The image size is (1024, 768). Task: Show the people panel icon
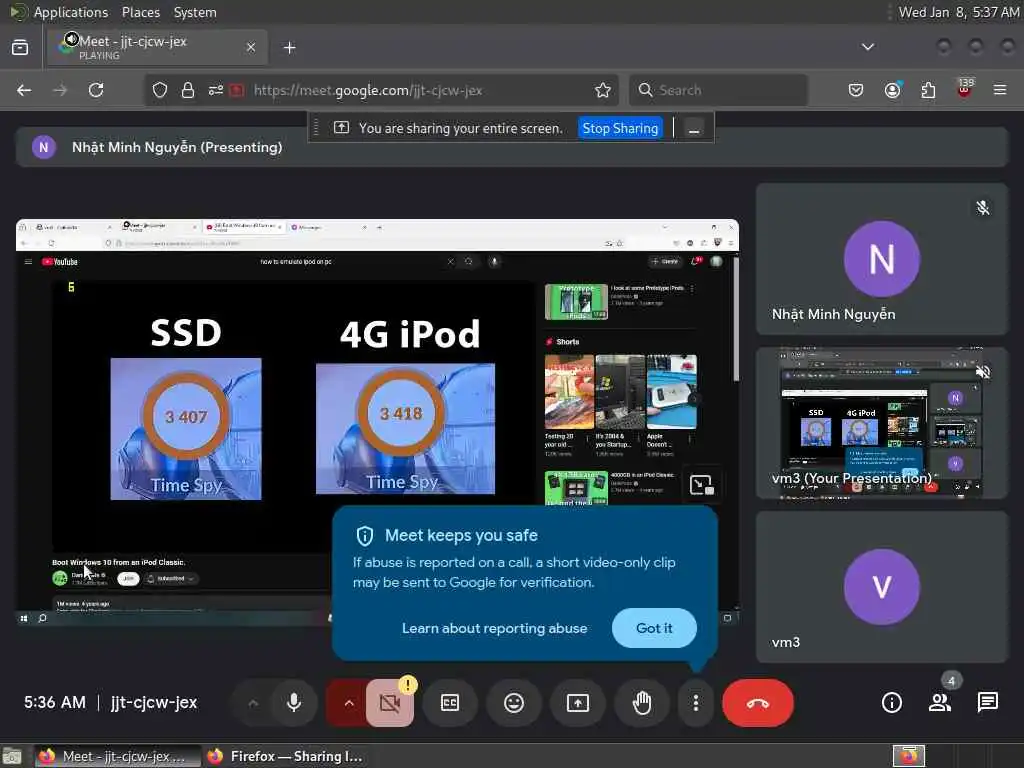coord(940,703)
